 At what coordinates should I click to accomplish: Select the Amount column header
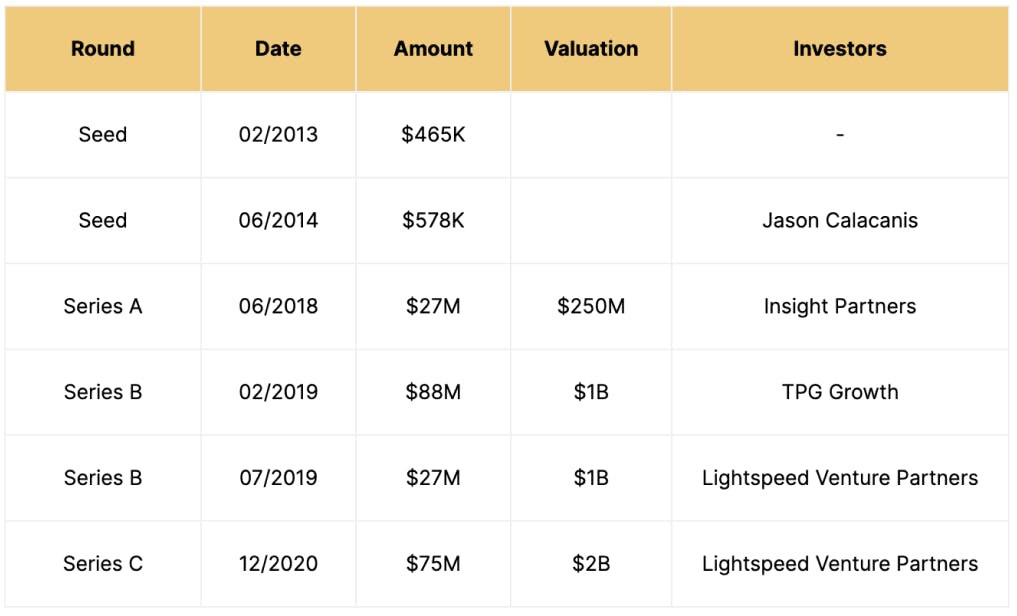point(433,48)
